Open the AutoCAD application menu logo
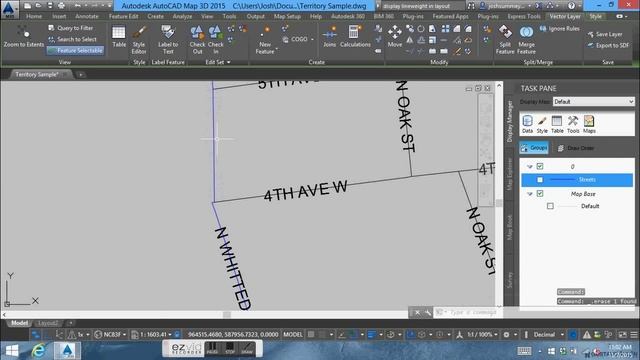640x360 pixels. [x=9, y=9]
